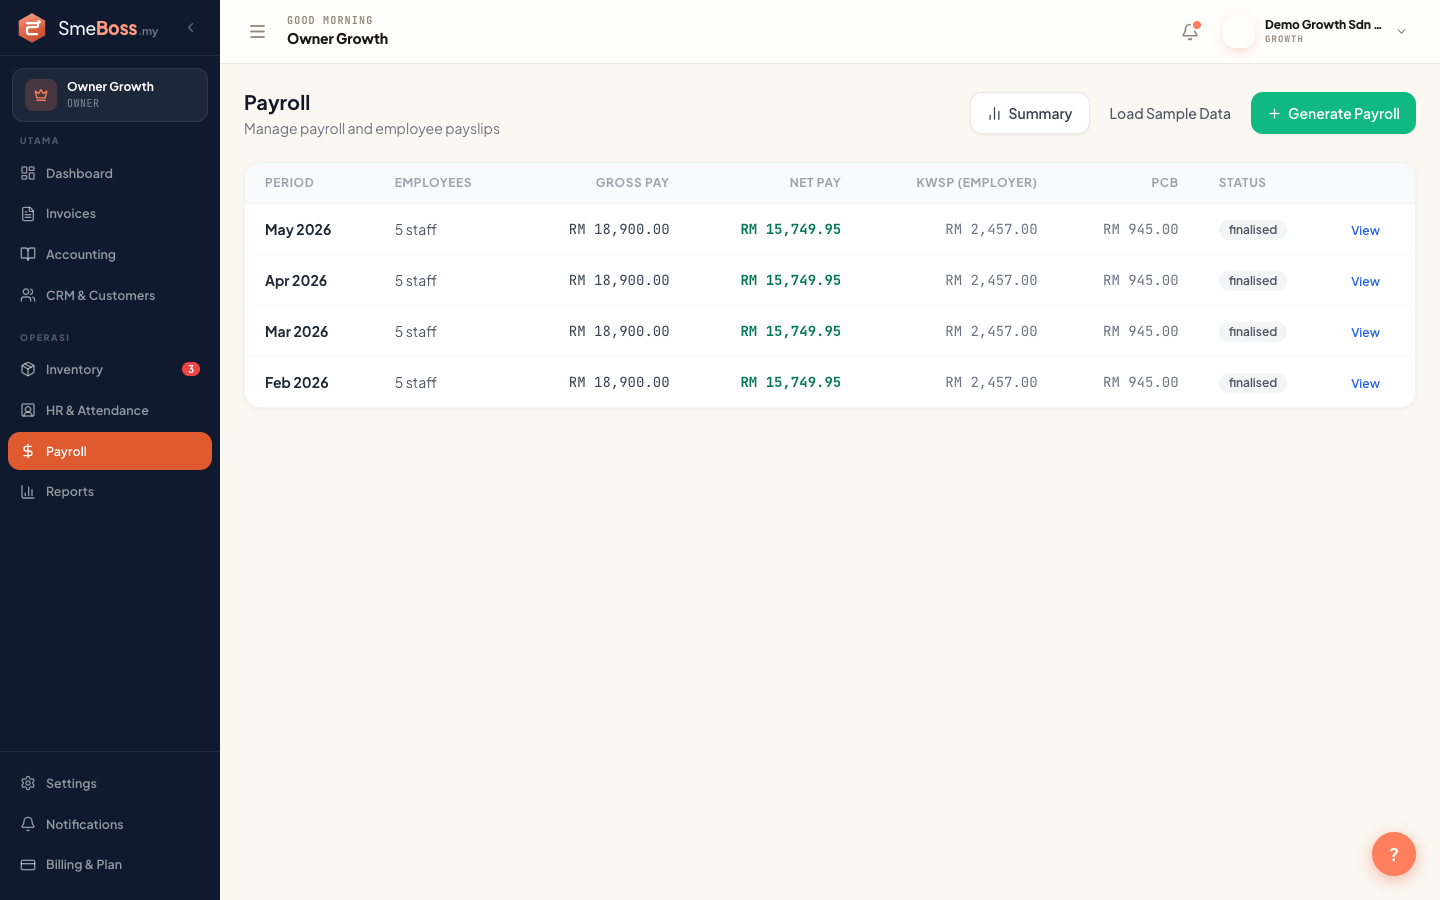1440x900 pixels.
Task: Click the PERIOD column header
Action: 289,183
